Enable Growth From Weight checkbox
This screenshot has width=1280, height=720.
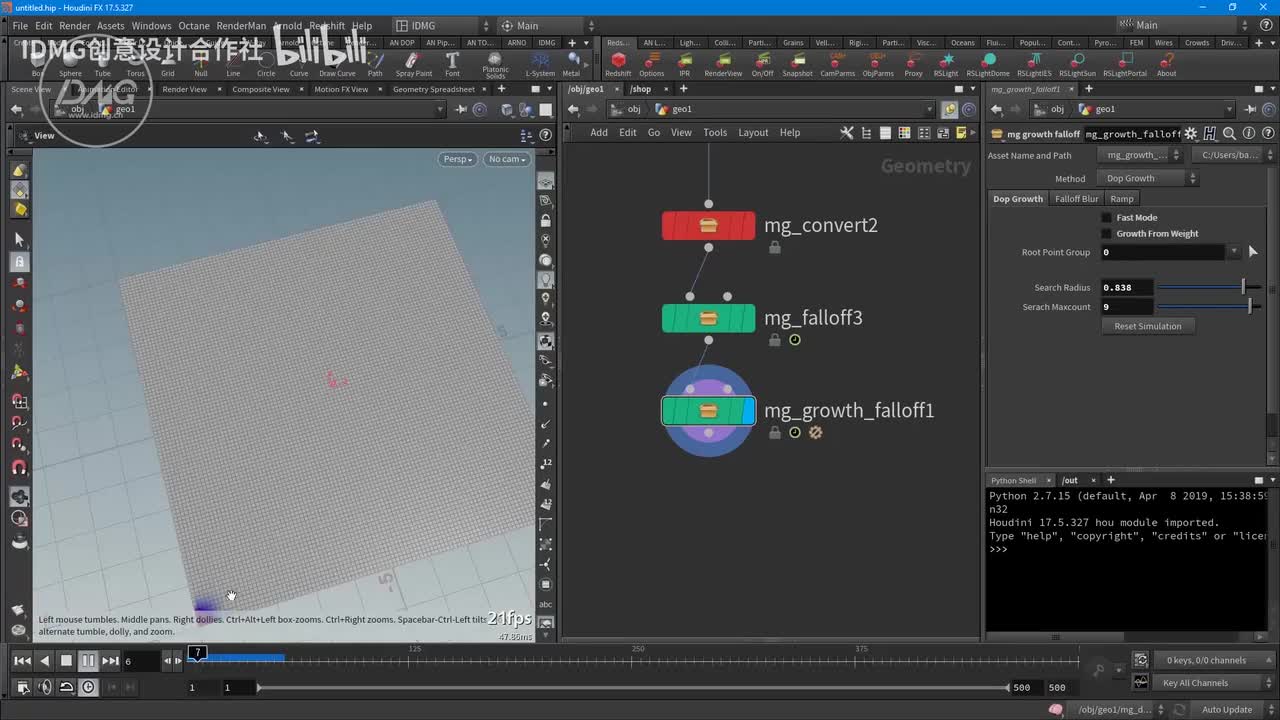coord(1106,233)
